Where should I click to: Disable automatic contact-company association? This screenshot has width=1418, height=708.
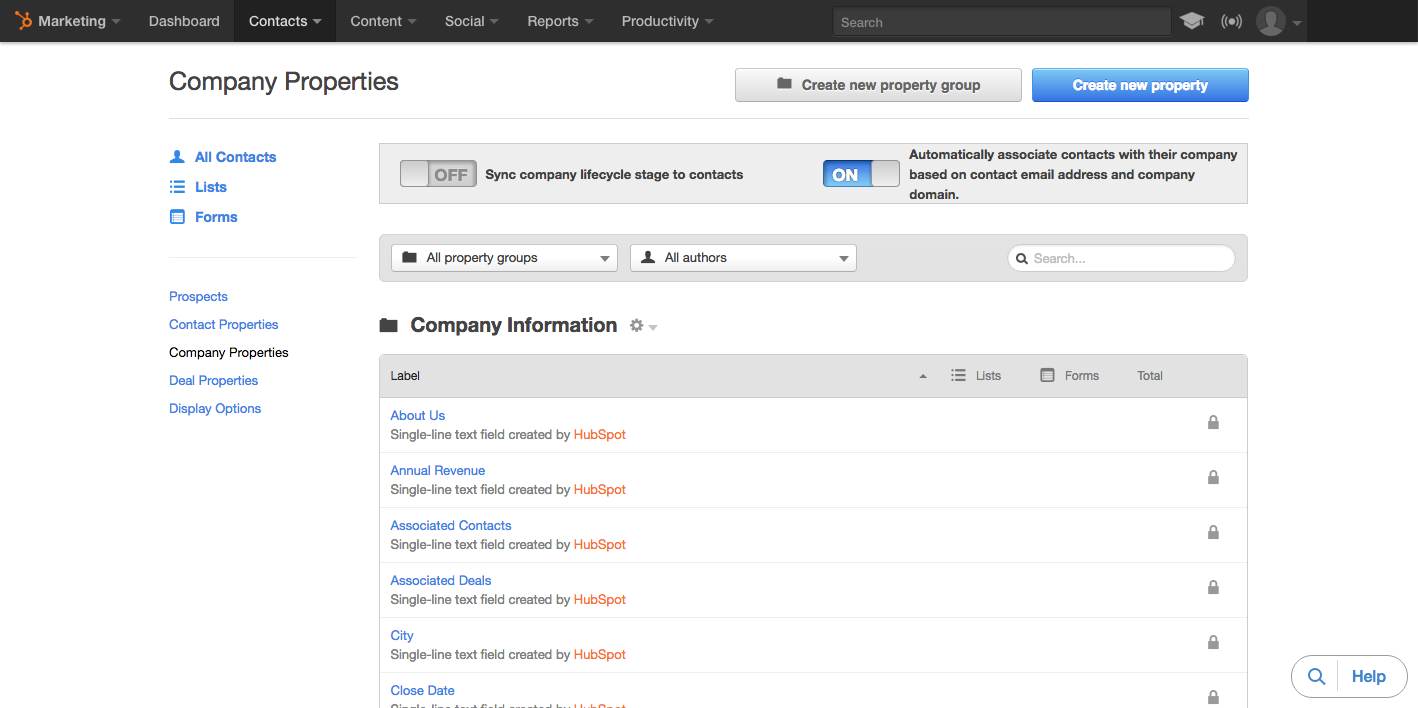pyautogui.click(x=861, y=173)
